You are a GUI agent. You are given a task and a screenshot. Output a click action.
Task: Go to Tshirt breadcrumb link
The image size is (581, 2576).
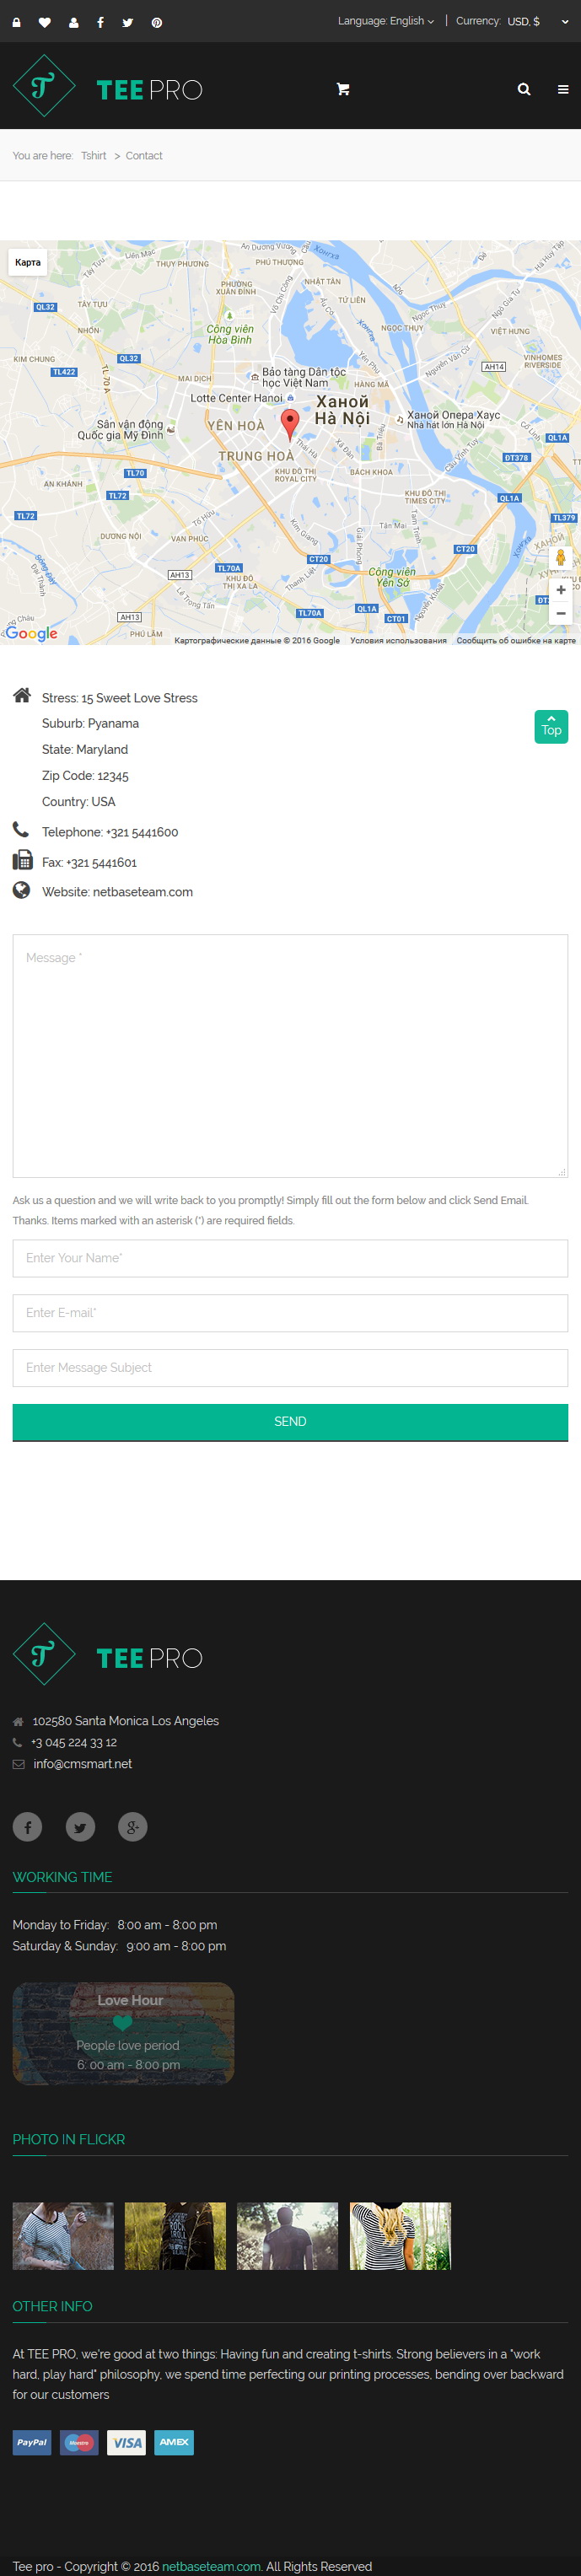point(94,156)
